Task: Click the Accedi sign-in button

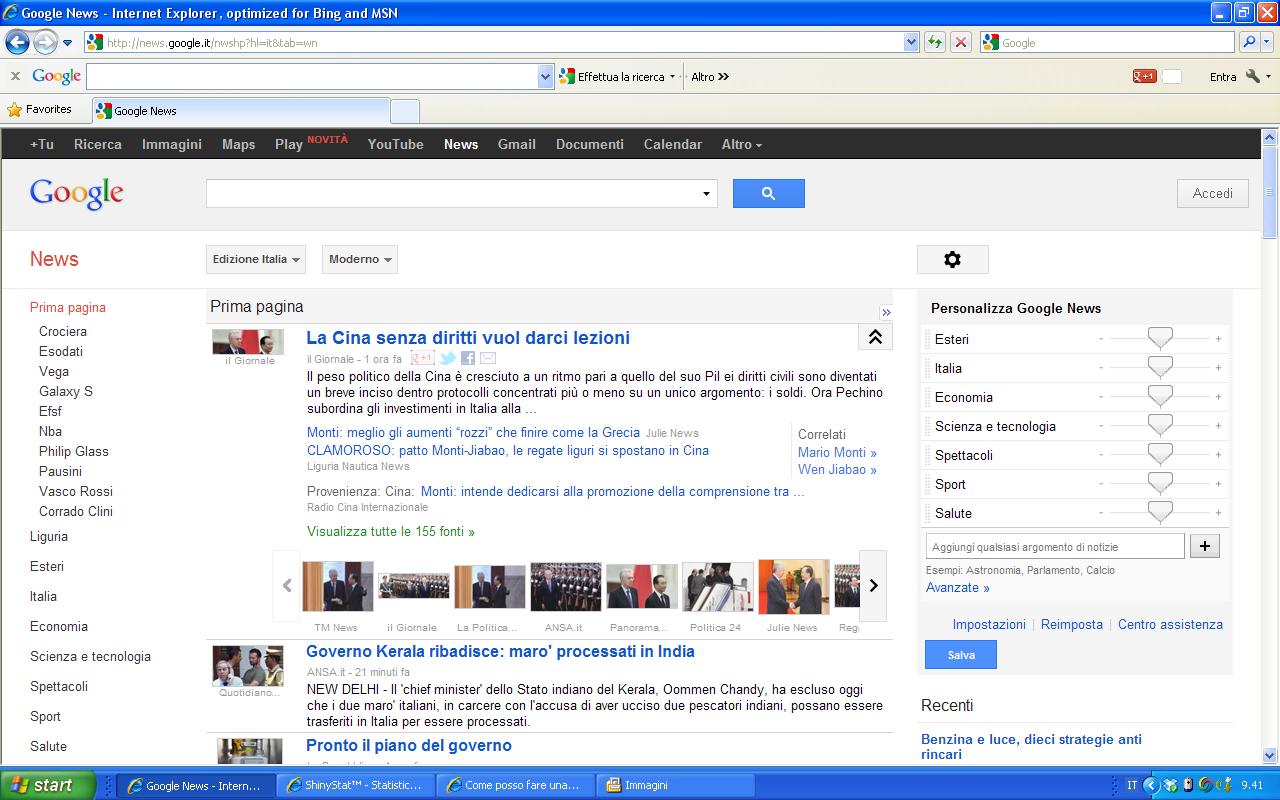Action: [1212, 193]
